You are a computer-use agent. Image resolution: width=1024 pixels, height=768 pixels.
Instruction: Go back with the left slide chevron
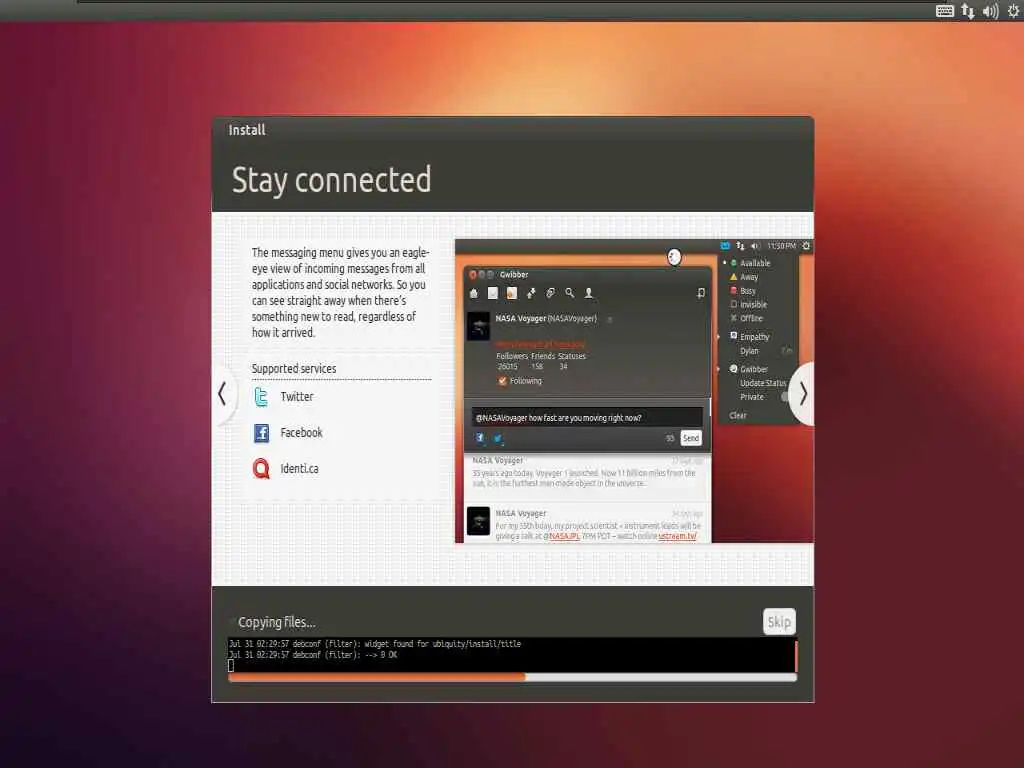click(x=223, y=394)
